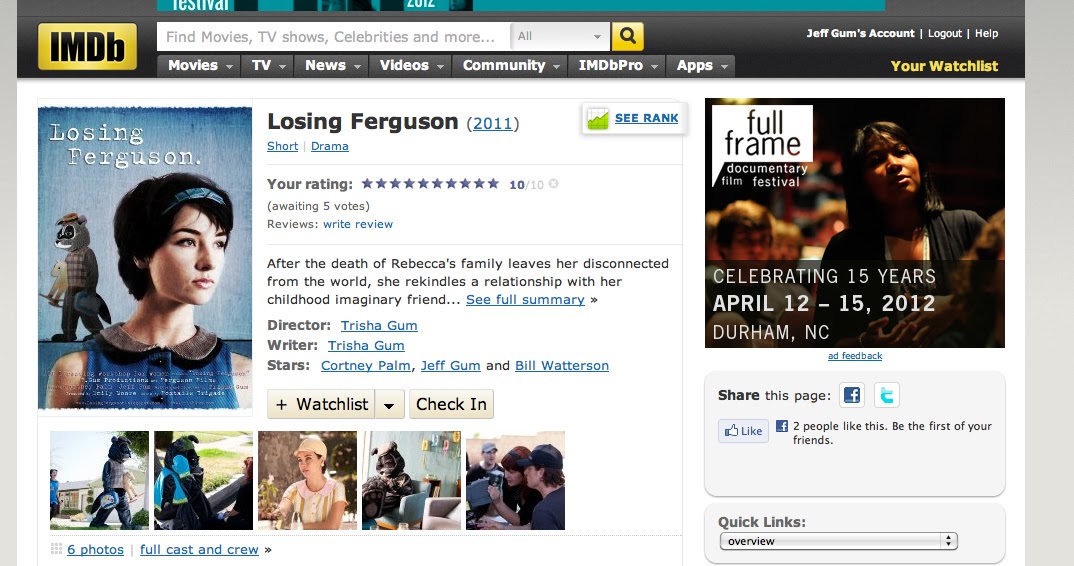Add the title with the + Watchlist button
This screenshot has height=566, width=1074.
(321, 404)
